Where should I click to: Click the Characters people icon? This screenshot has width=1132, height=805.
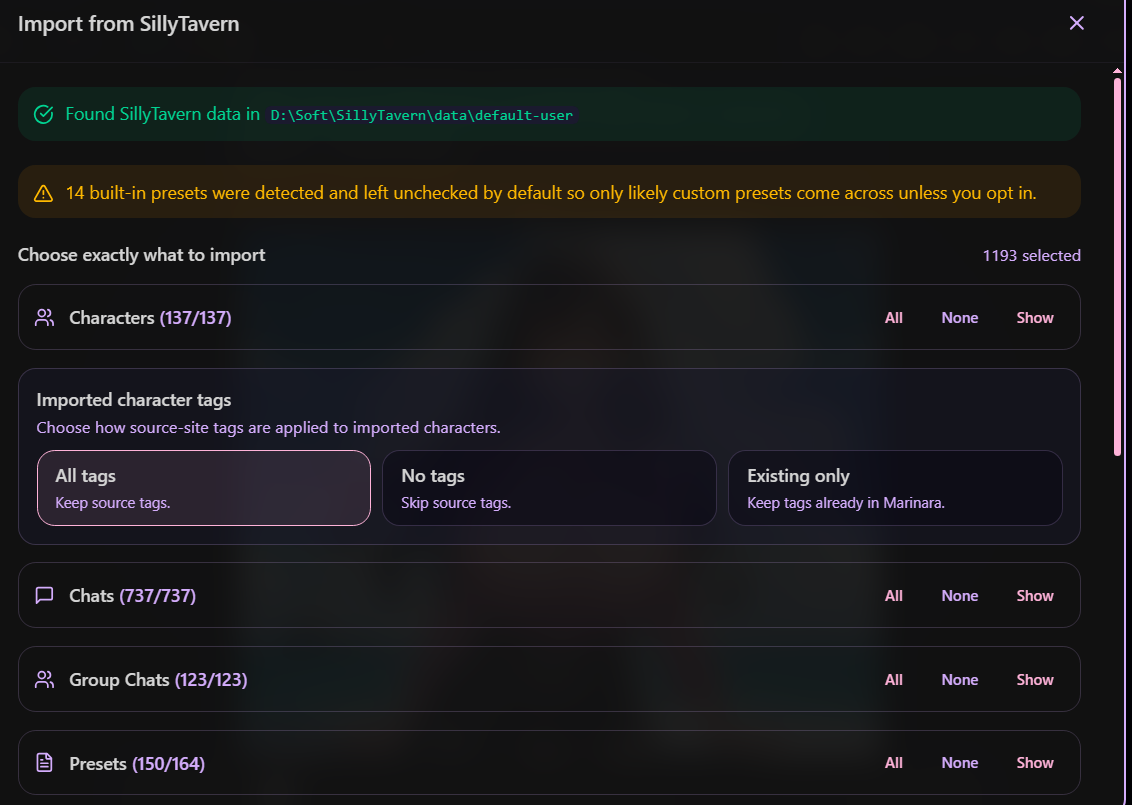[45, 318]
